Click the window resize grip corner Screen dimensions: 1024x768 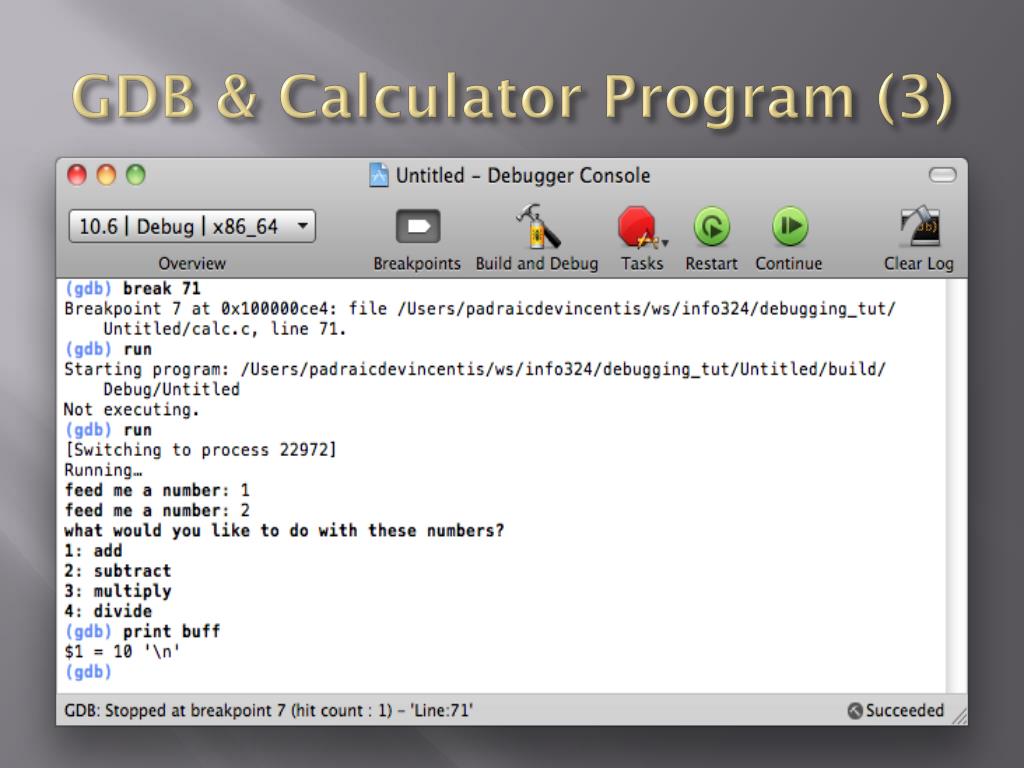coord(959,717)
